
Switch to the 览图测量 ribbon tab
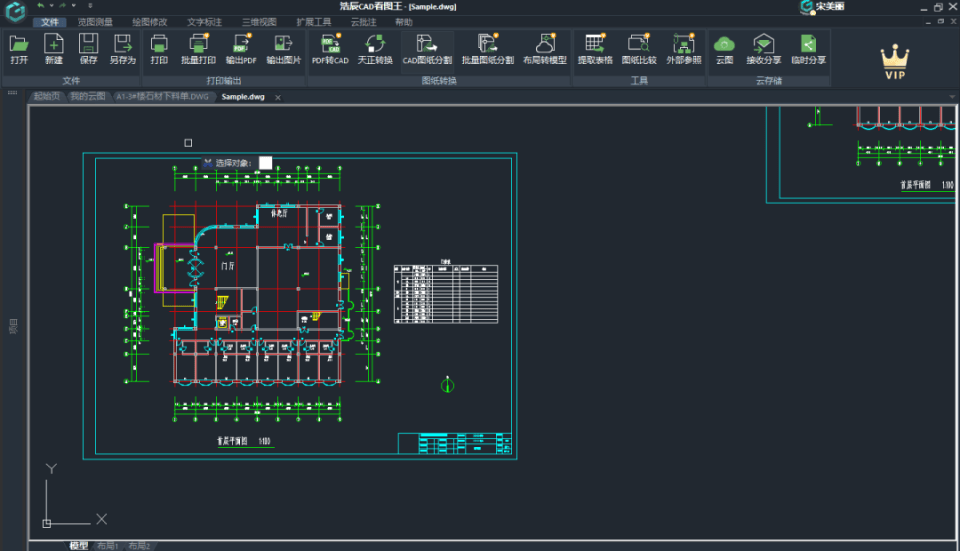(x=95, y=22)
